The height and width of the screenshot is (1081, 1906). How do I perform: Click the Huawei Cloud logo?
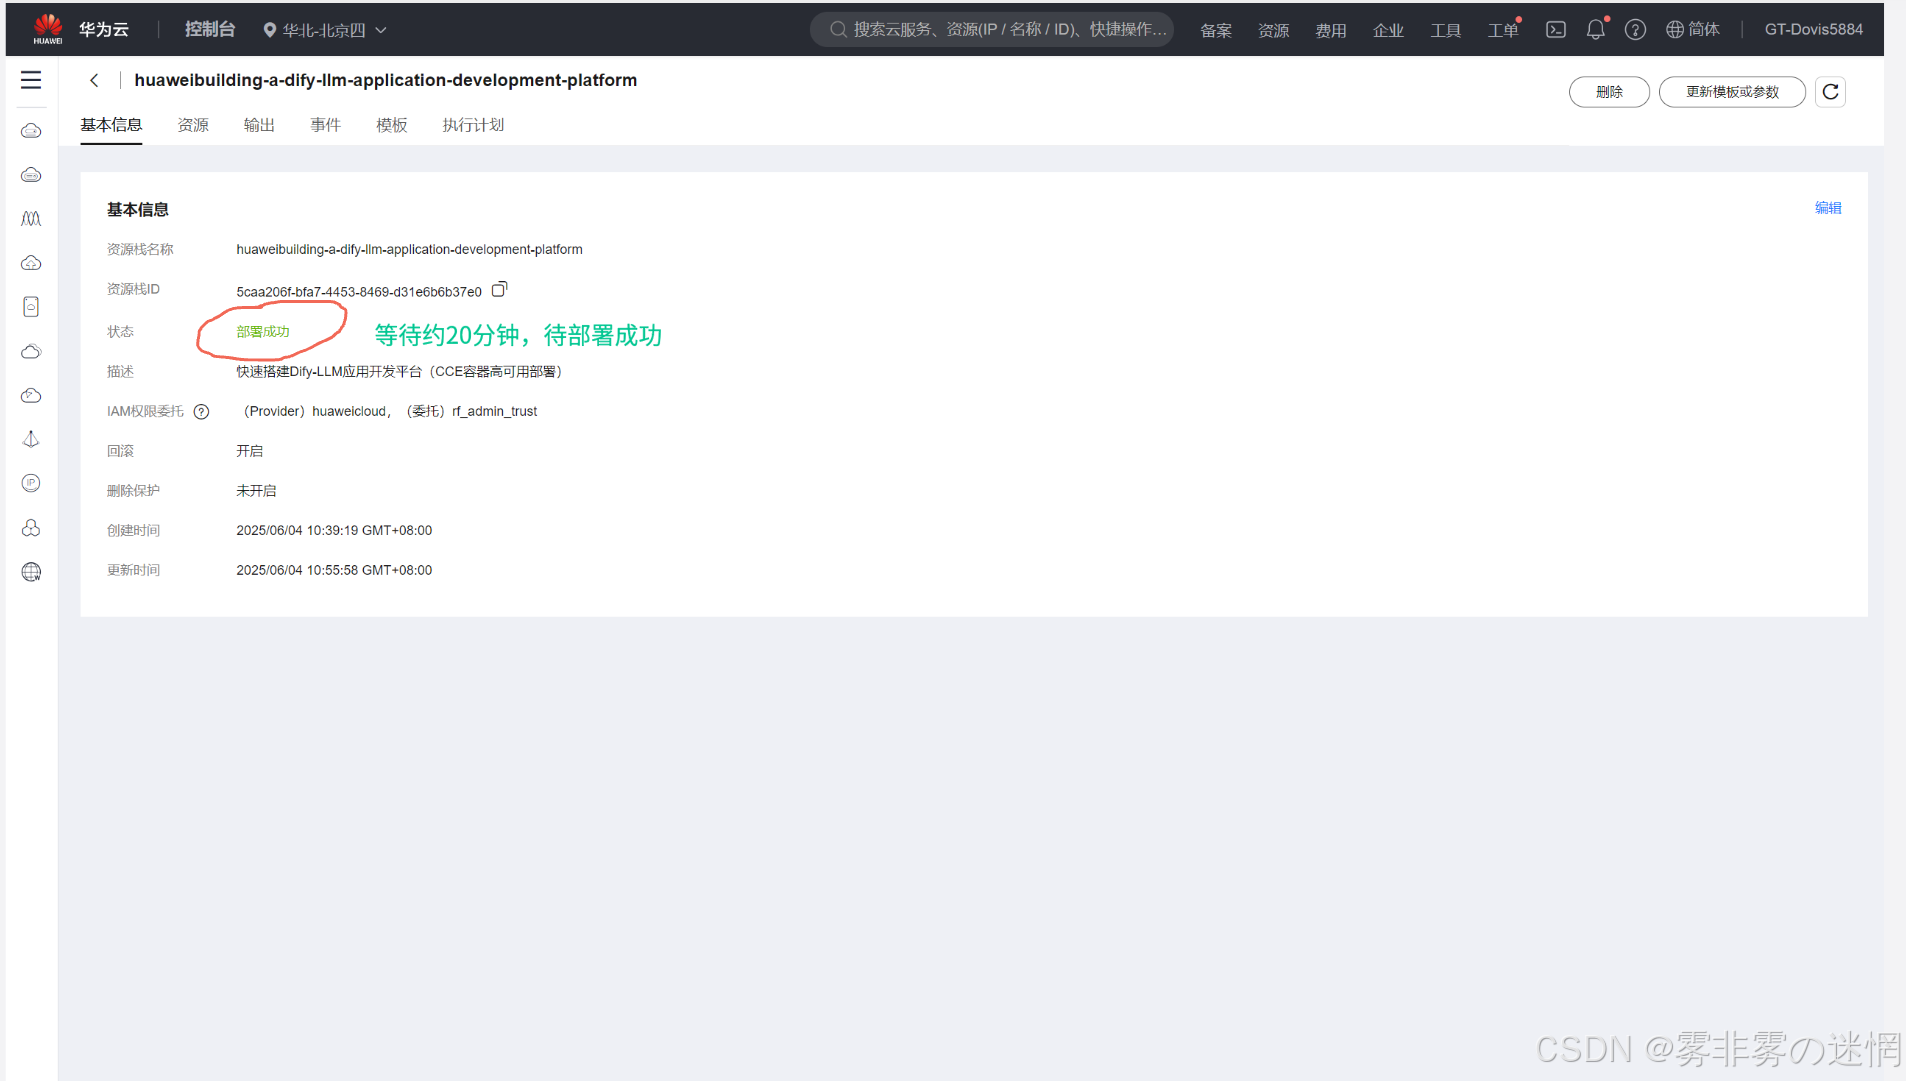47,29
